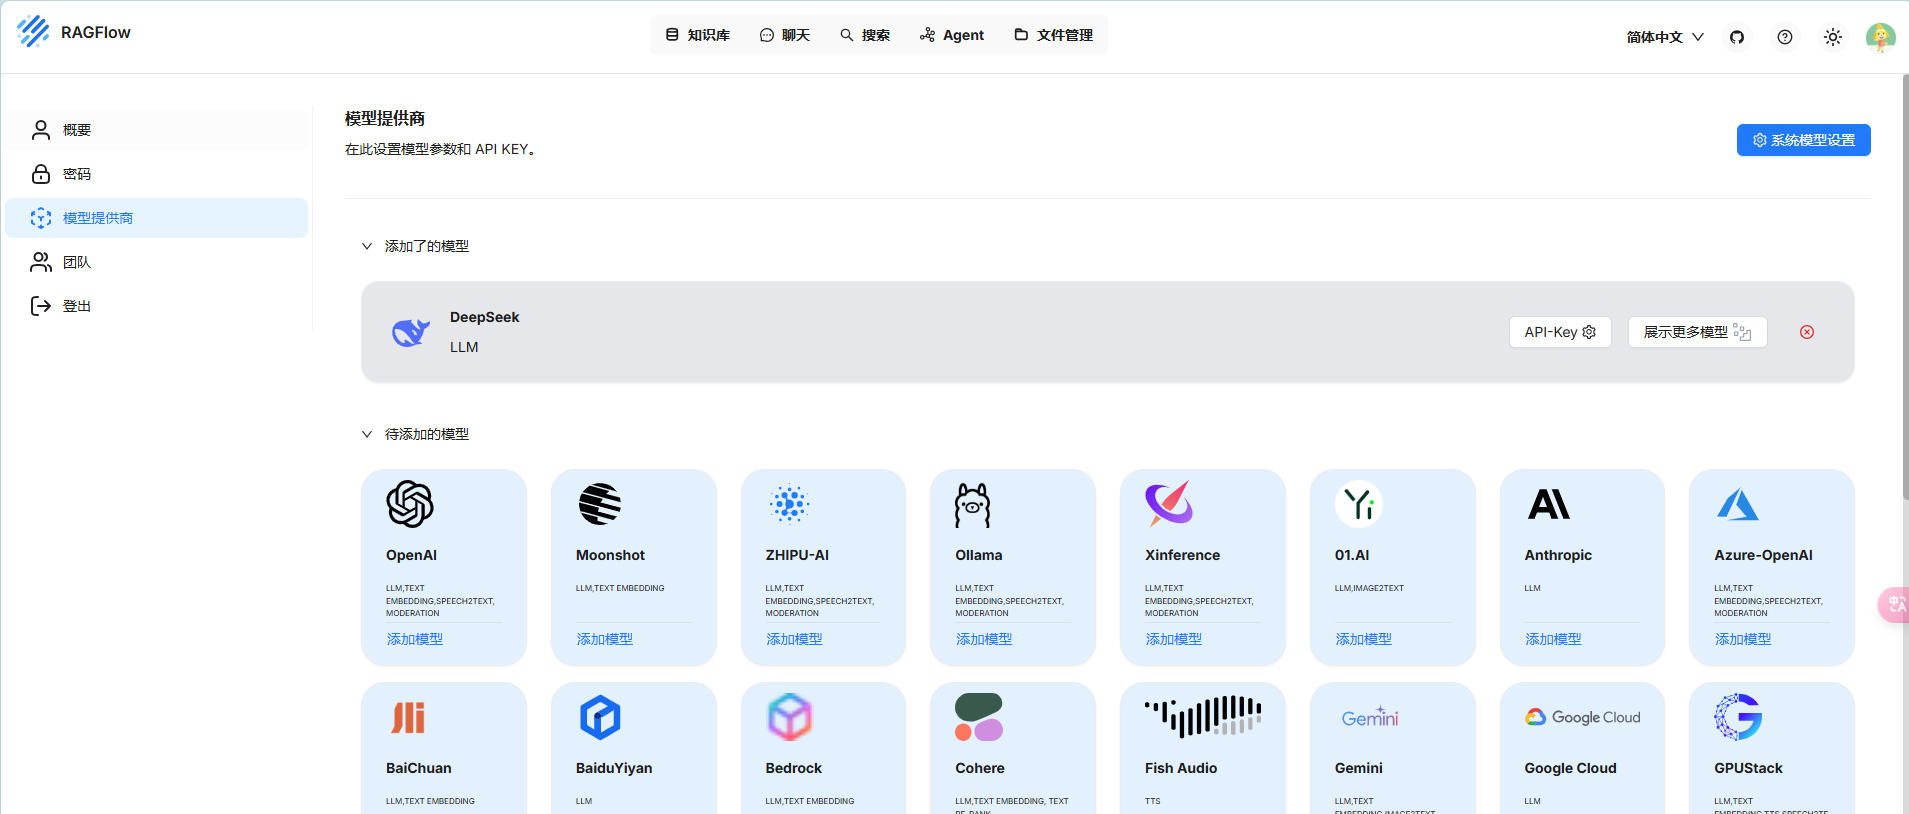This screenshot has width=1909, height=814.
Task: Click the Xinference logo icon
Action: point(1169,503)
